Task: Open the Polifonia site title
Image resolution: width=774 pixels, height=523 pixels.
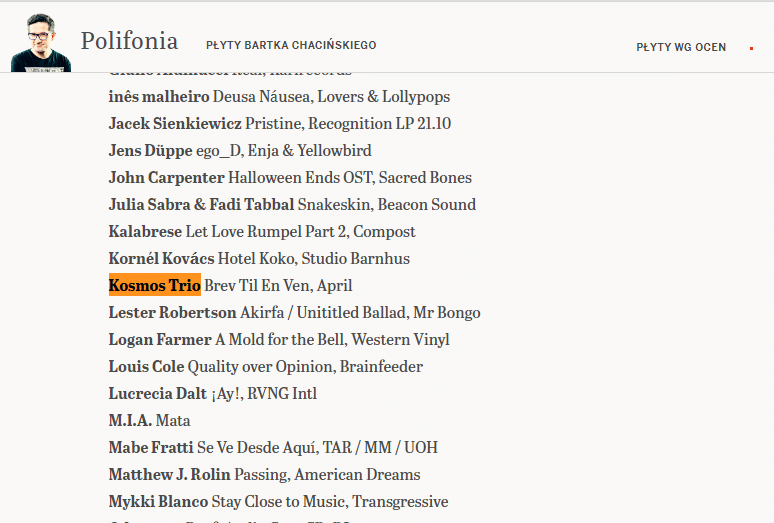Action: [129, 41]
